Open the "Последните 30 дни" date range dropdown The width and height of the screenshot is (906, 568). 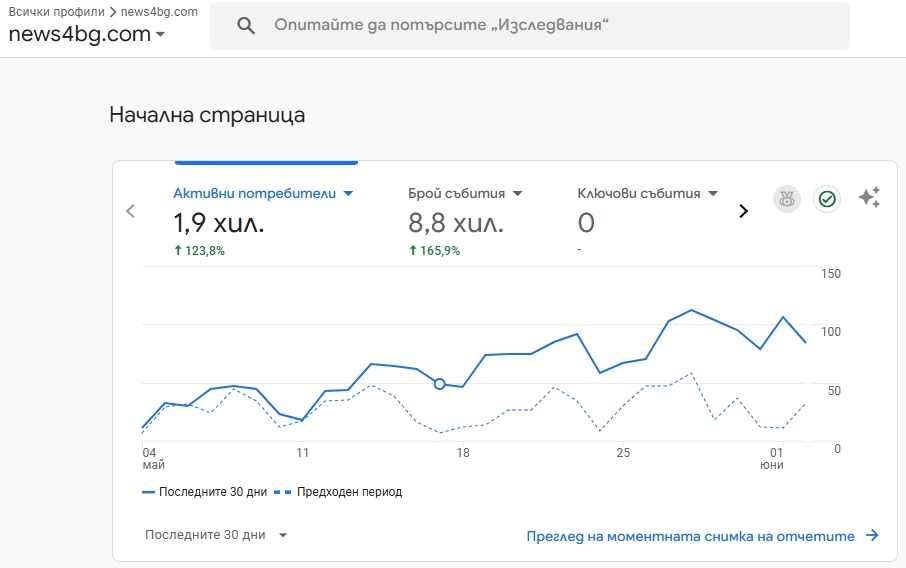[216, 535]
